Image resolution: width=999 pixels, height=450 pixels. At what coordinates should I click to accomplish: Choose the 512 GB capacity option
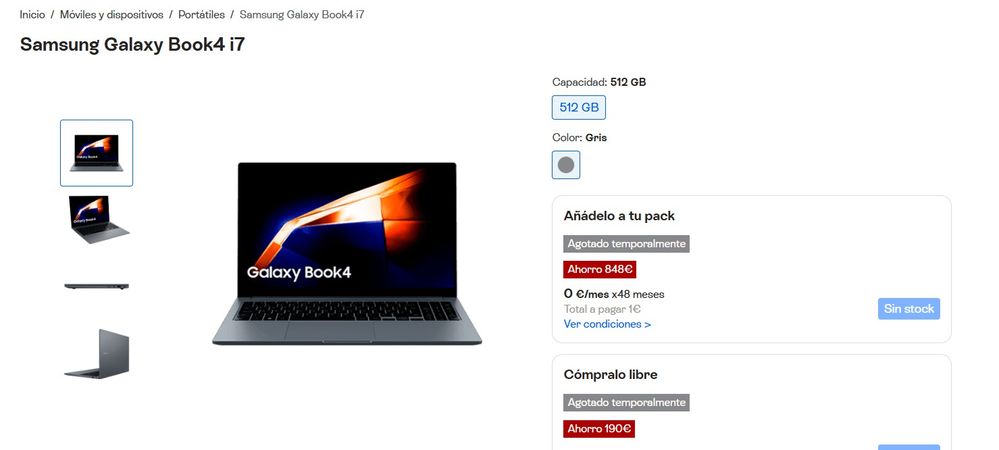pos(579,108)
